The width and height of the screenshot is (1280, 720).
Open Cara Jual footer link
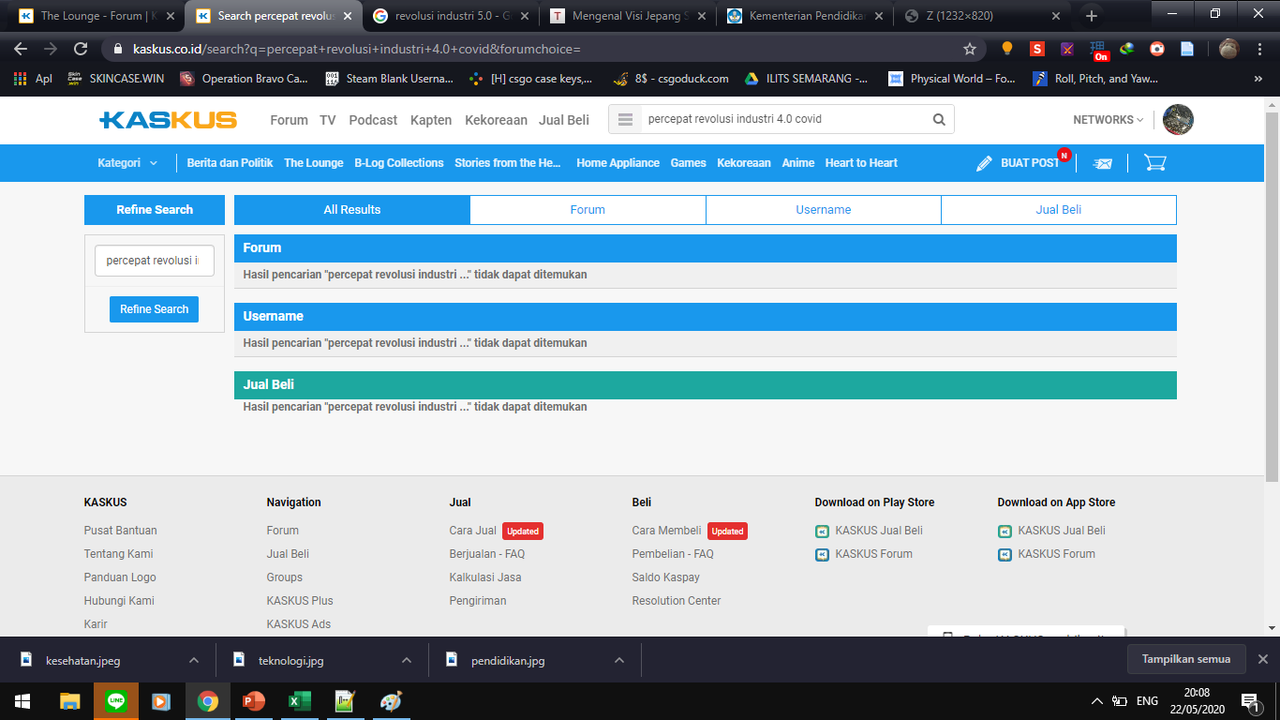(x=473, y=531)
